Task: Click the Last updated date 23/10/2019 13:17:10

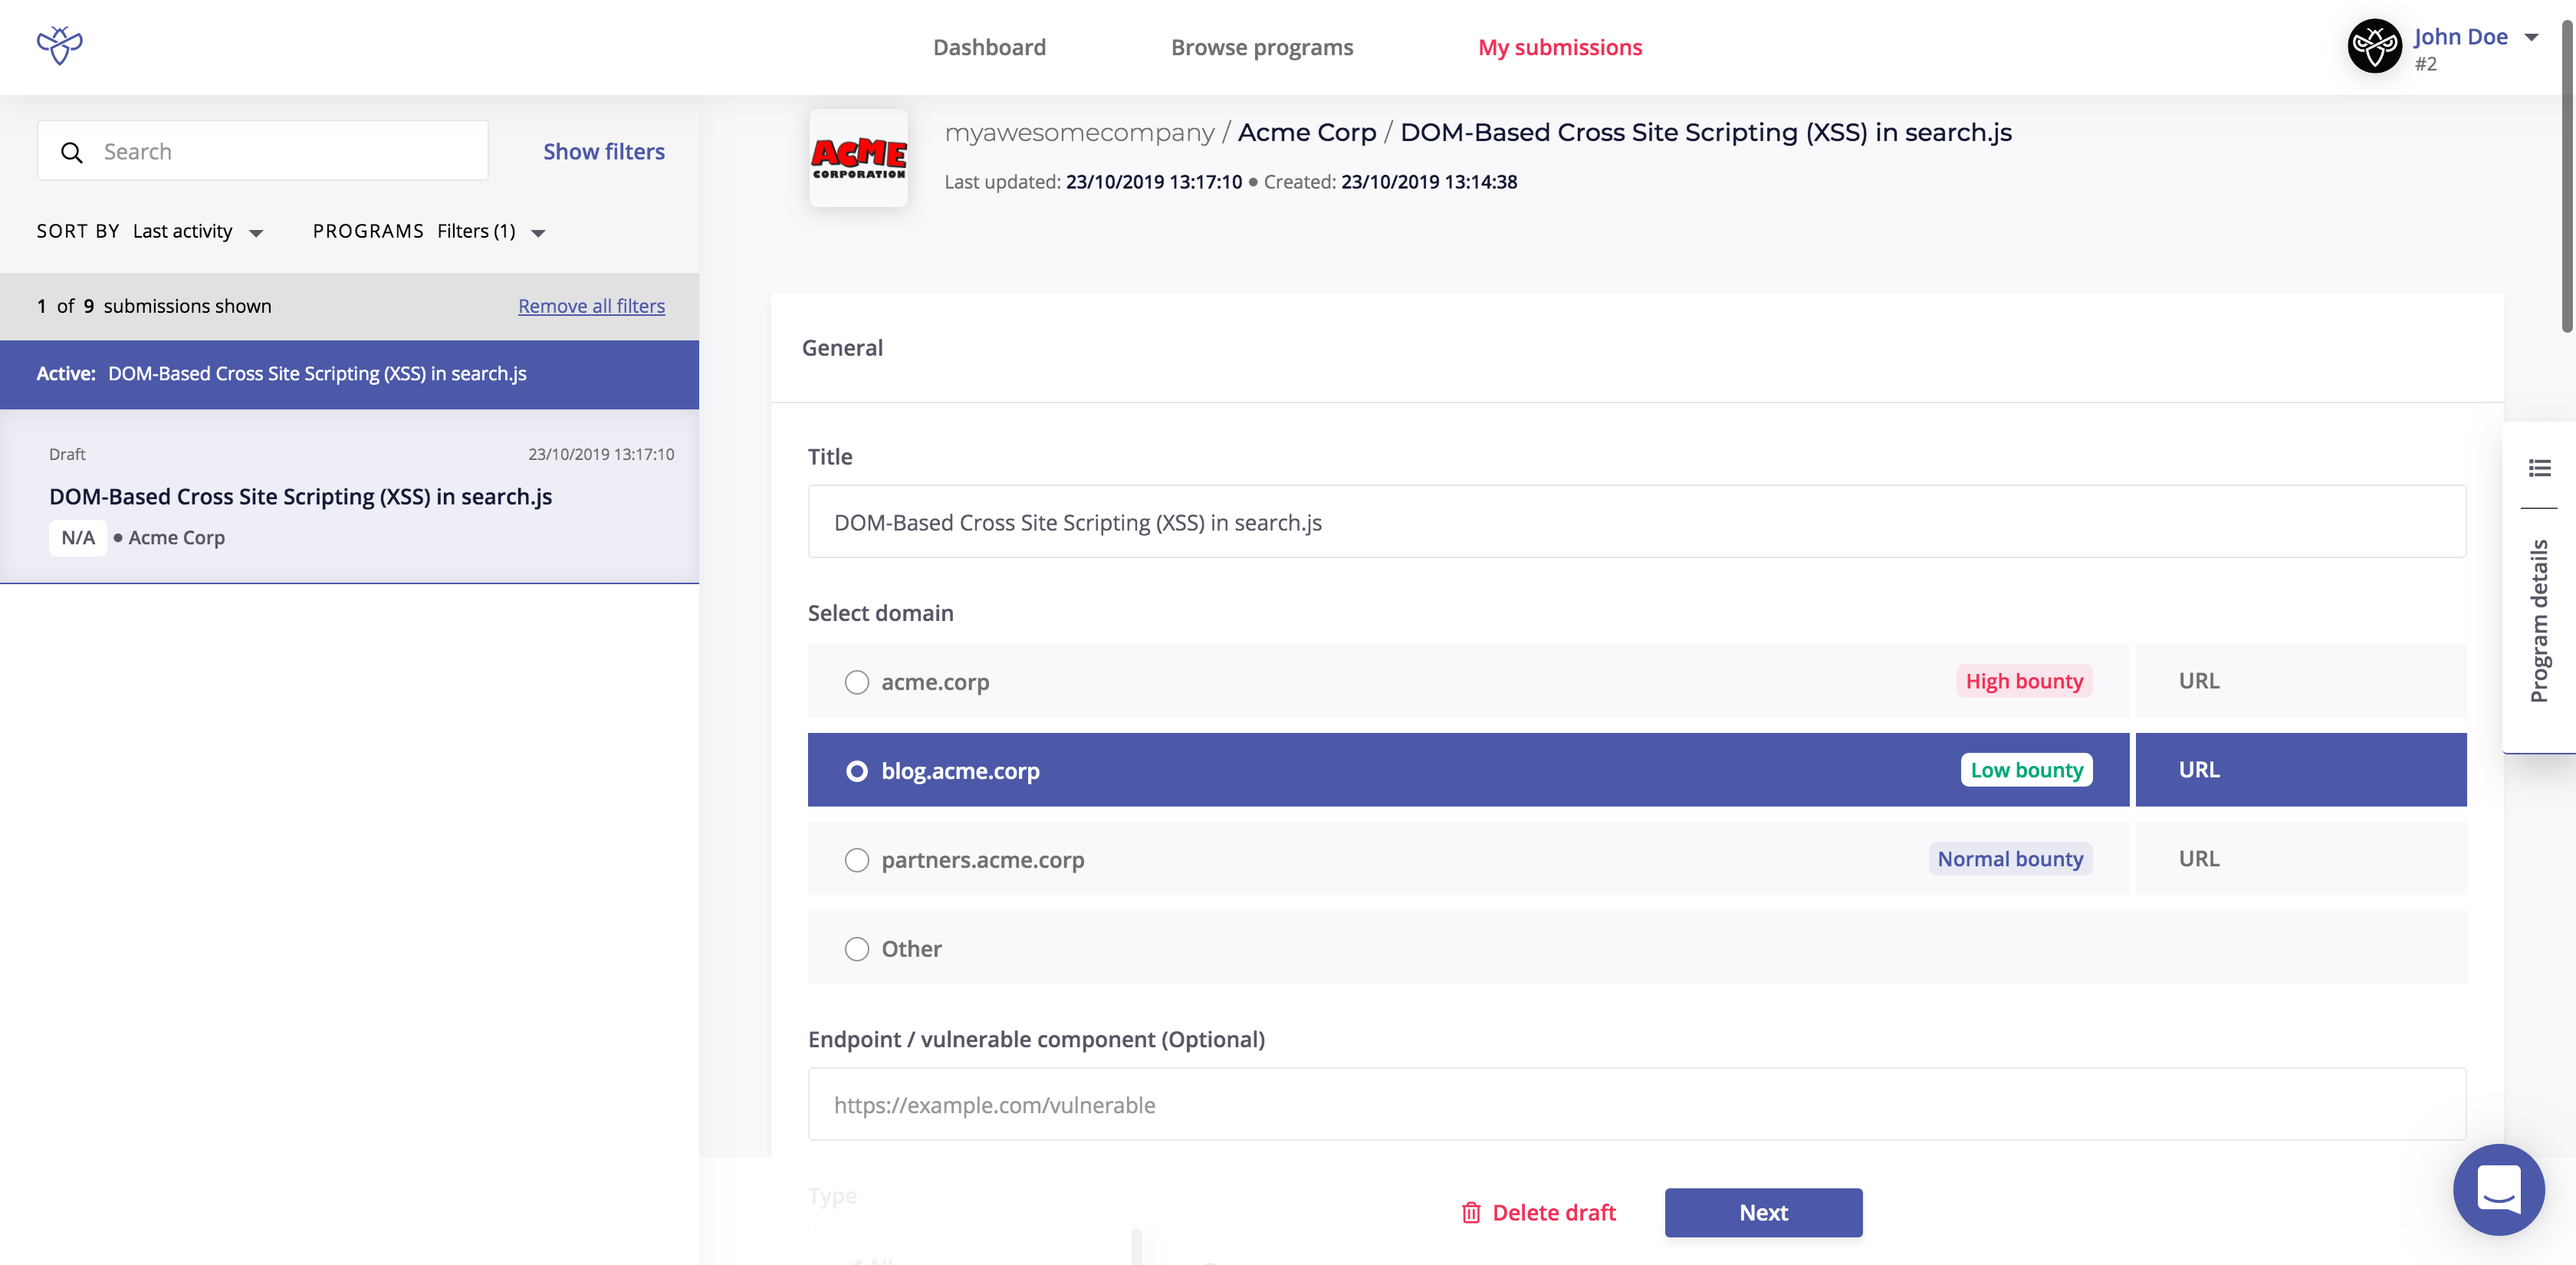Action: tap(1154, 182)
